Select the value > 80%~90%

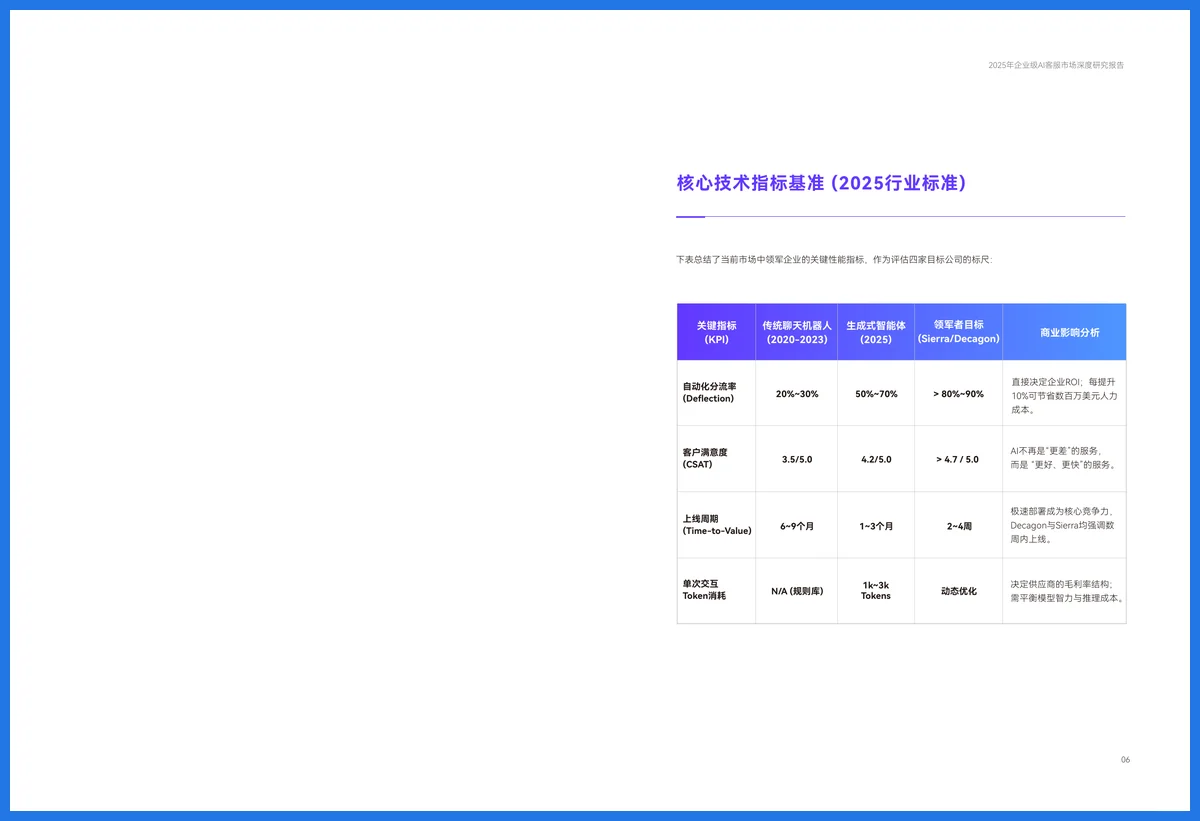957,393
